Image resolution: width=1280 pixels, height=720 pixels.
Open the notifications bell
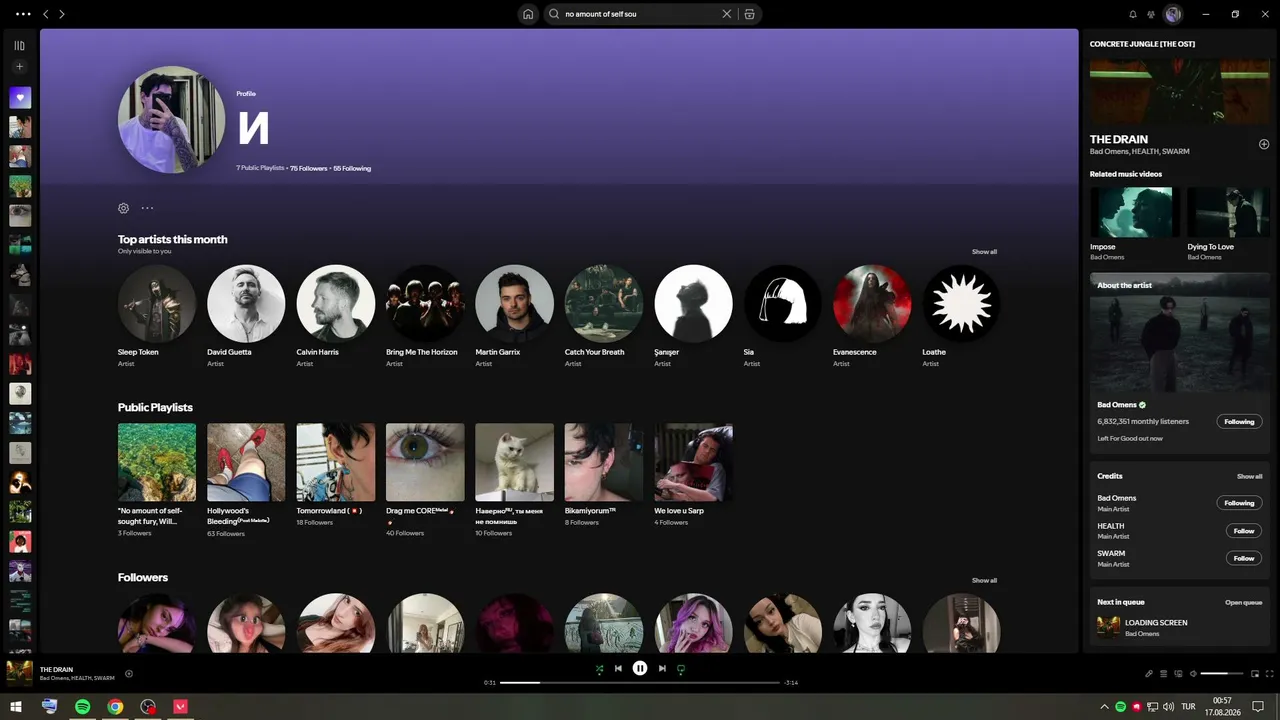pyautogui.click(x=1133, y=14)
